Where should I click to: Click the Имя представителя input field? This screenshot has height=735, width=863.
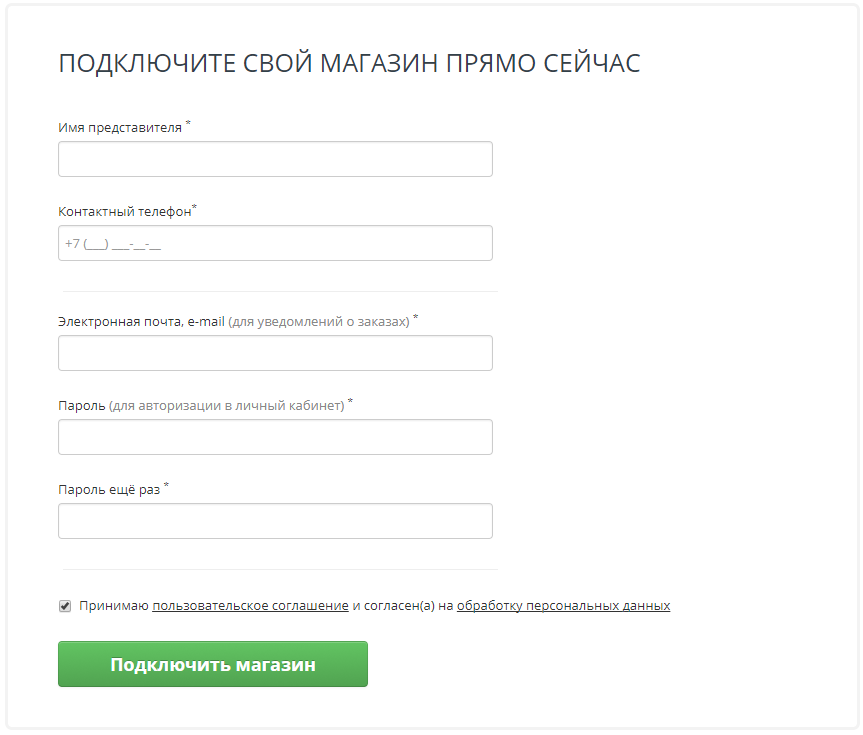tap(275, 159)
